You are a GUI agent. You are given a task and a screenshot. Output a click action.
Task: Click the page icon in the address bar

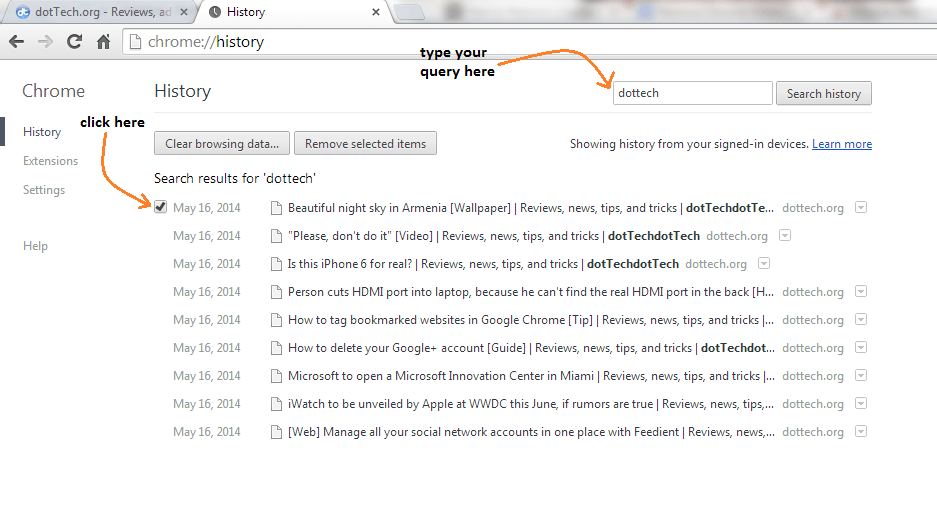tap(136, 42)
